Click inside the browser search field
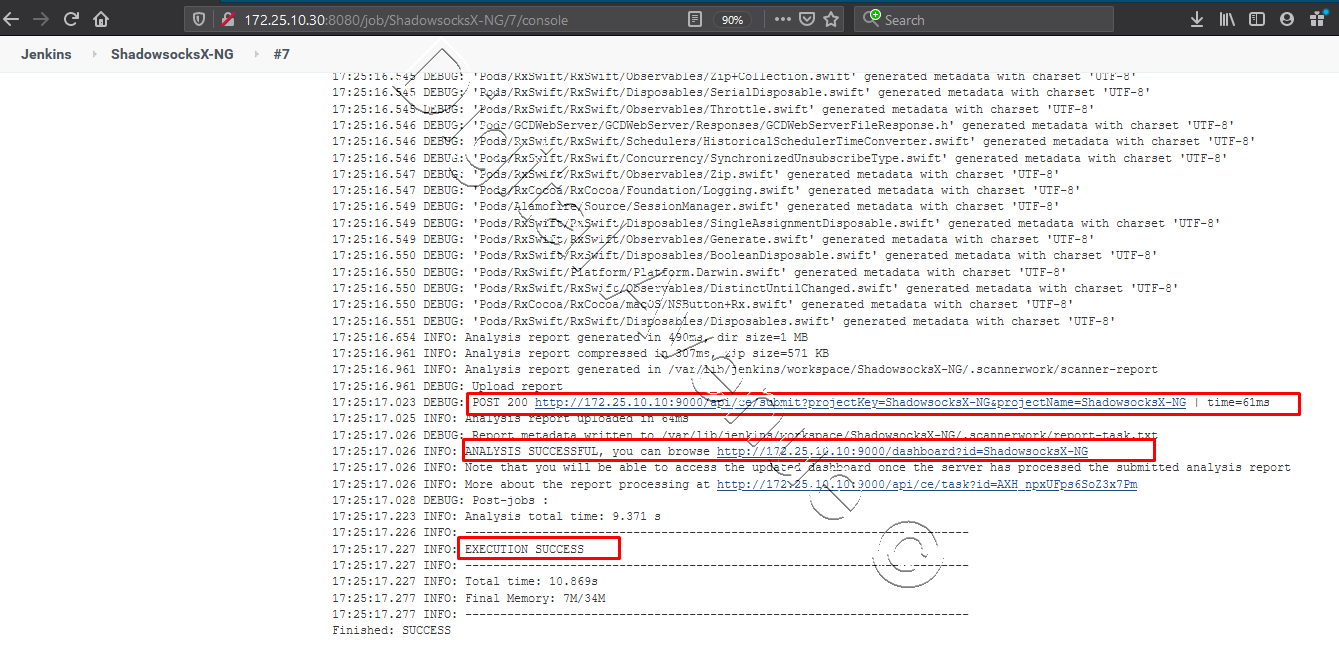This screenshot has height=649, width=1339. coord(990,18)
